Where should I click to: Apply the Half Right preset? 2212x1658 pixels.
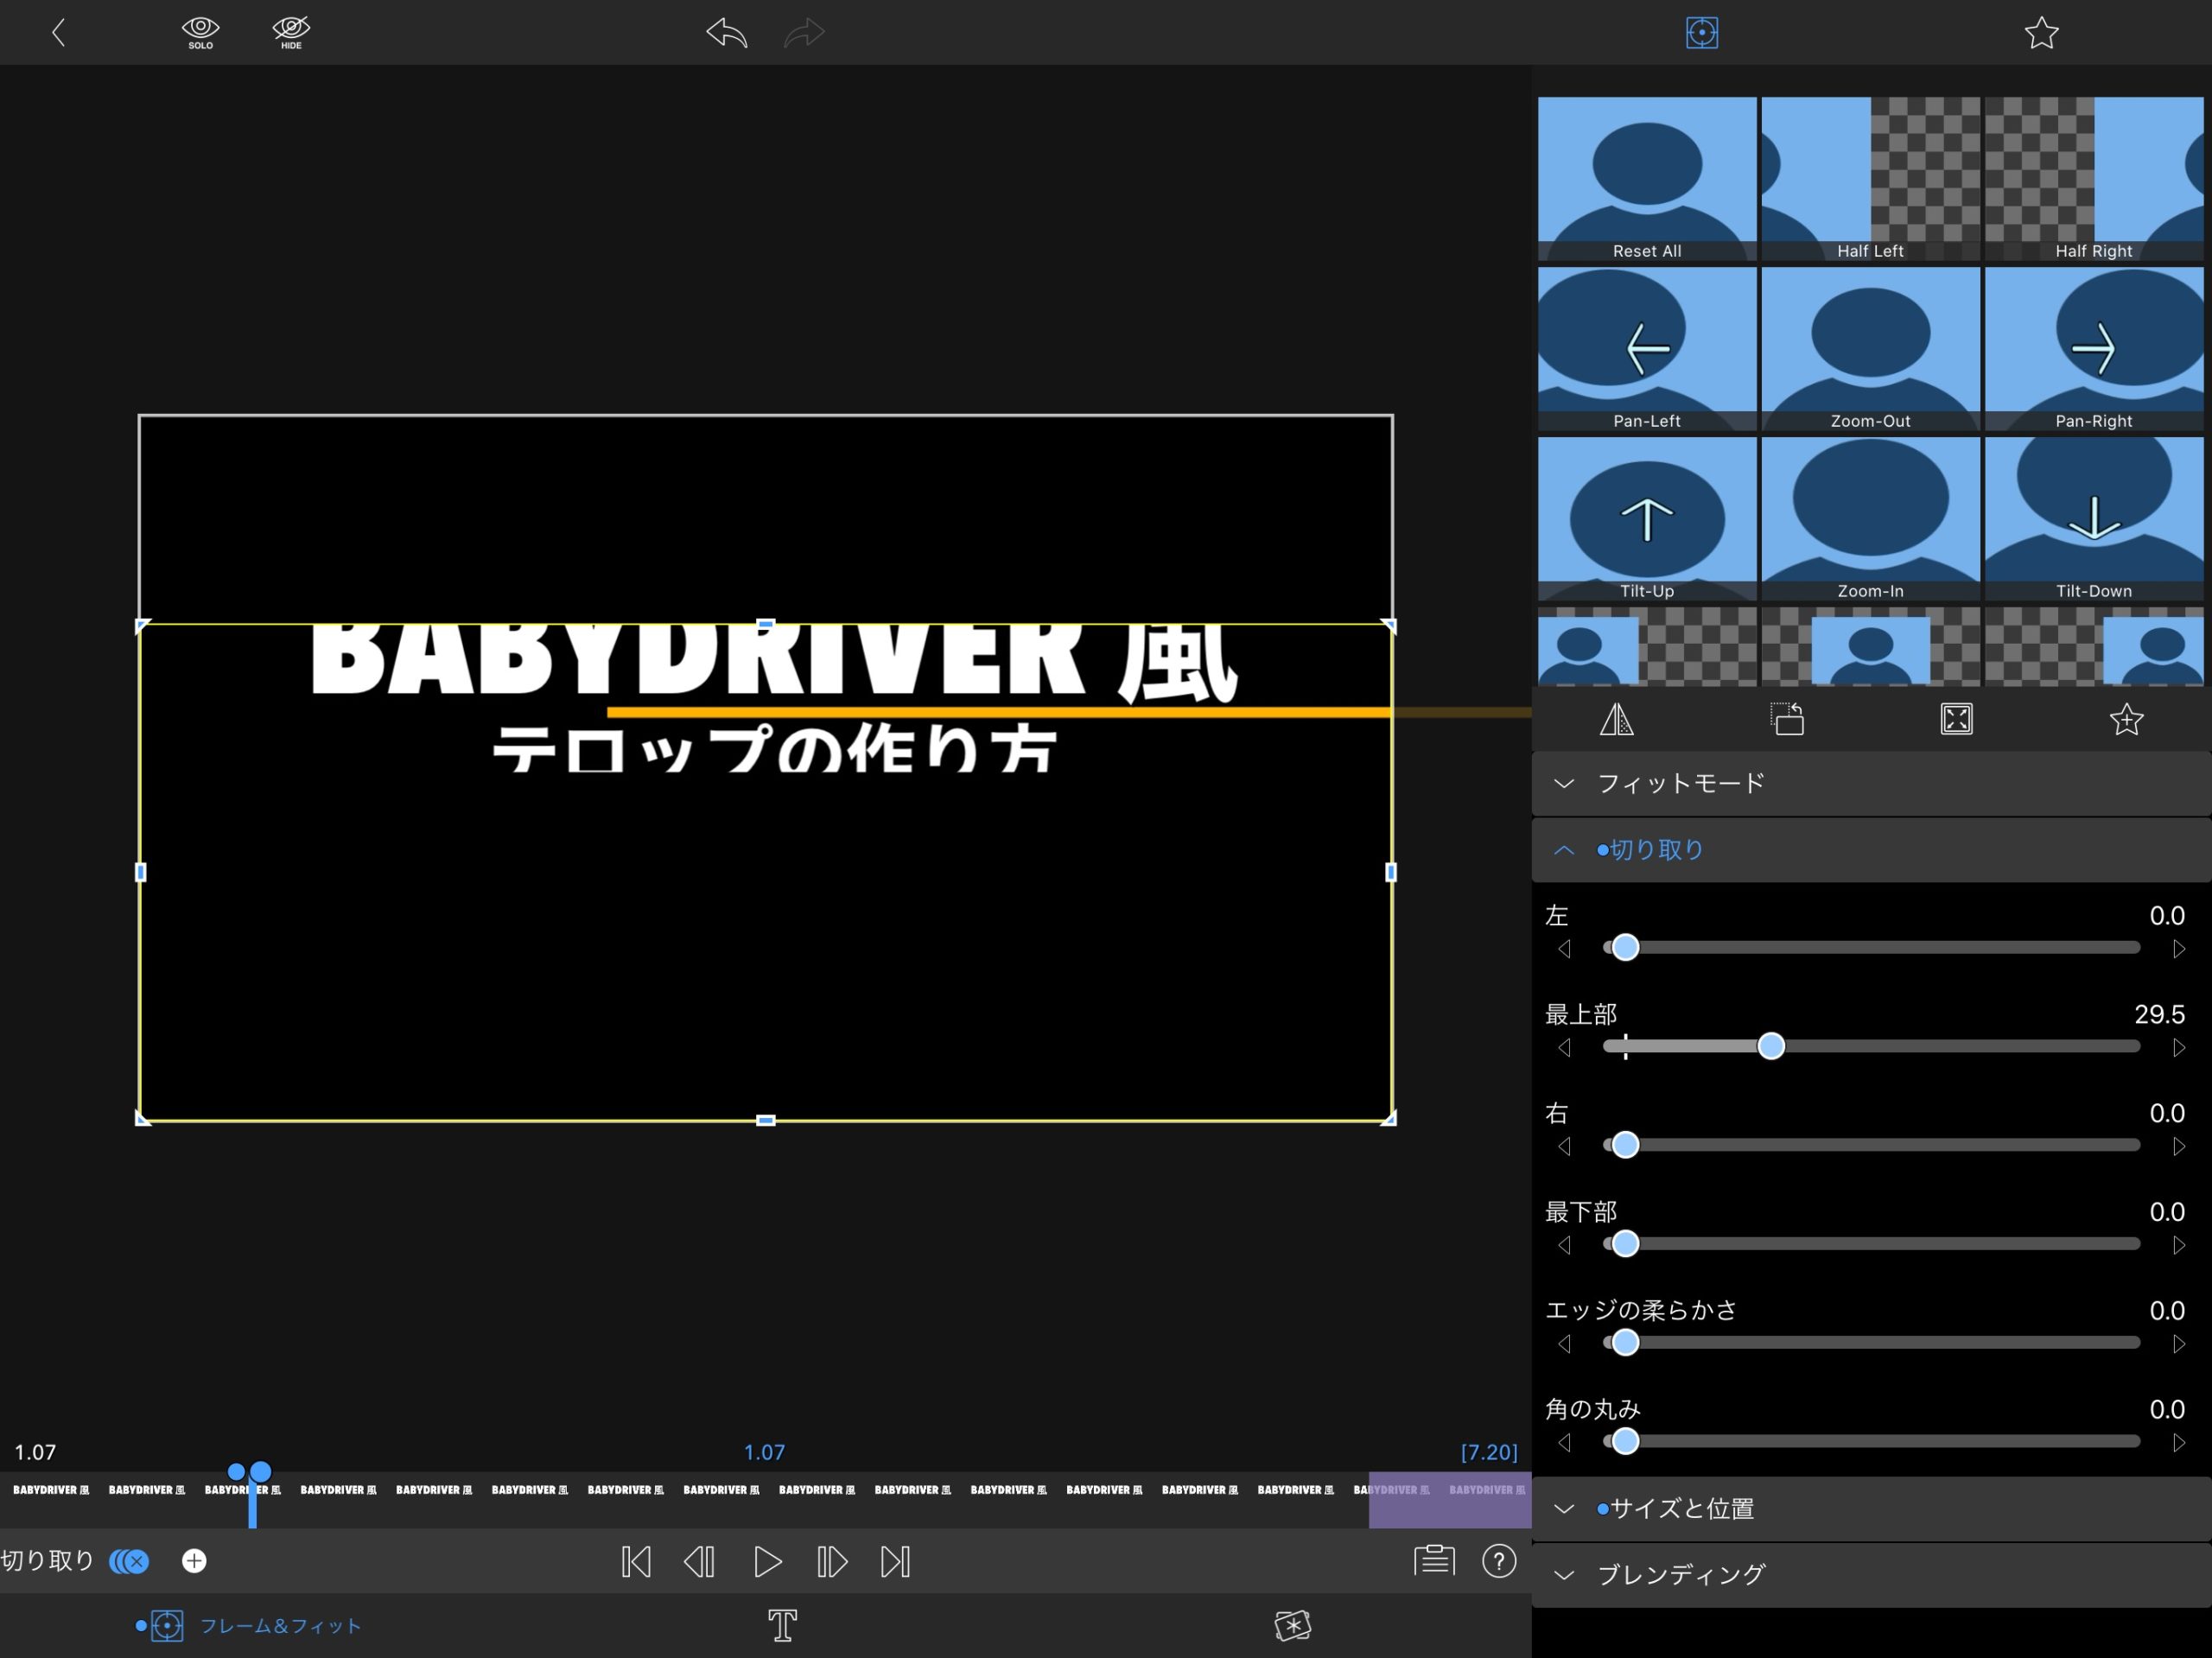pyautogui.click(x=2094, y=179)
